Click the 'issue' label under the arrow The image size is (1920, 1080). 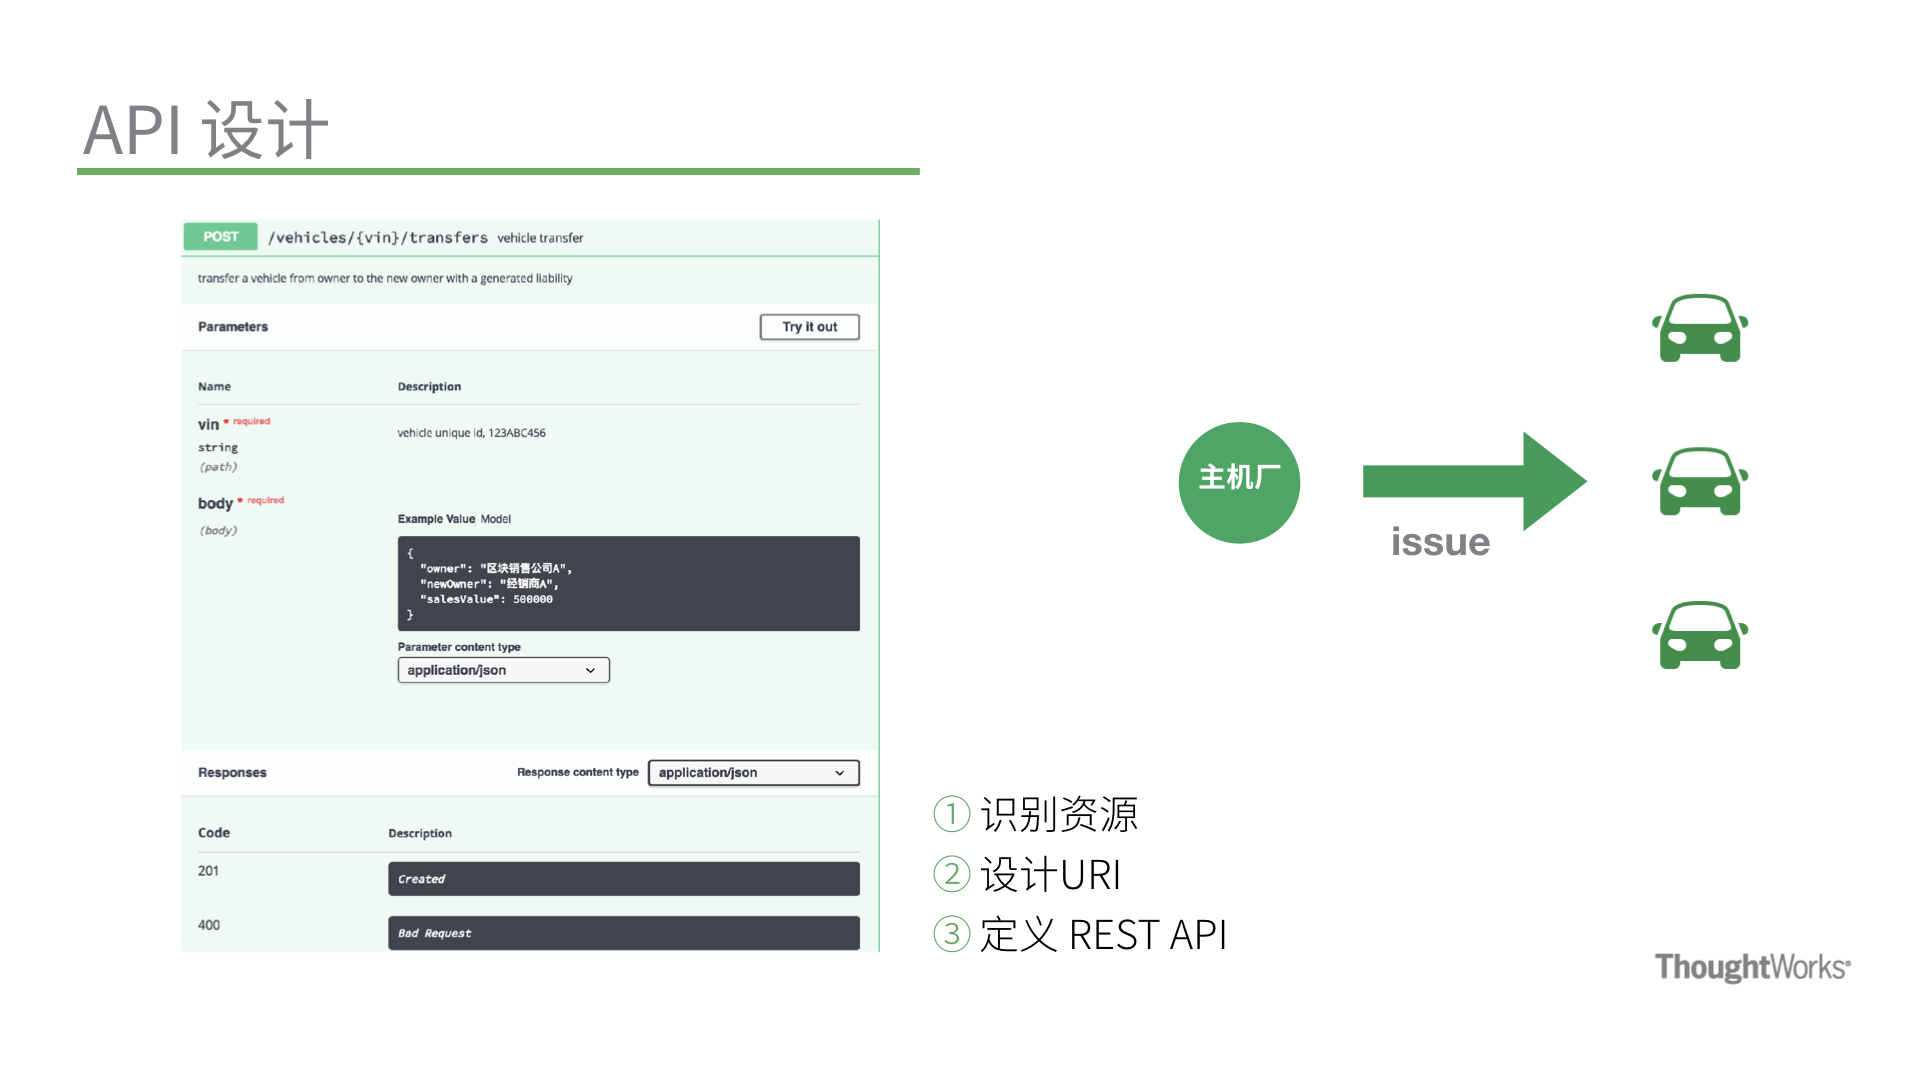click(x=1440, y=542)
